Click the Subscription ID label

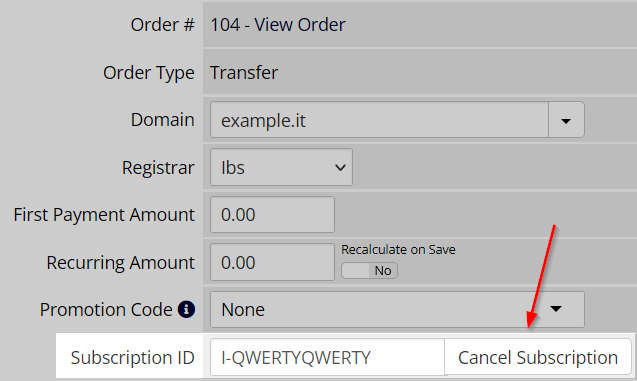tap(132, 357)
